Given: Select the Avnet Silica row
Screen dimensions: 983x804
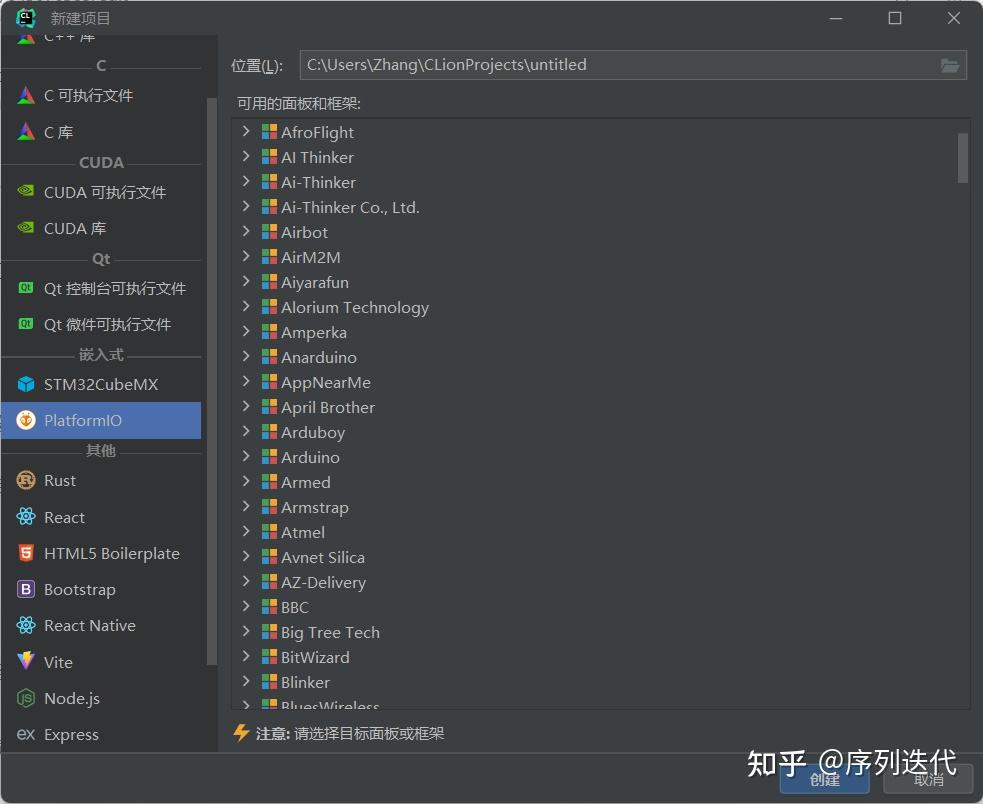Looking at the screenshot, I should pos(600,557).
